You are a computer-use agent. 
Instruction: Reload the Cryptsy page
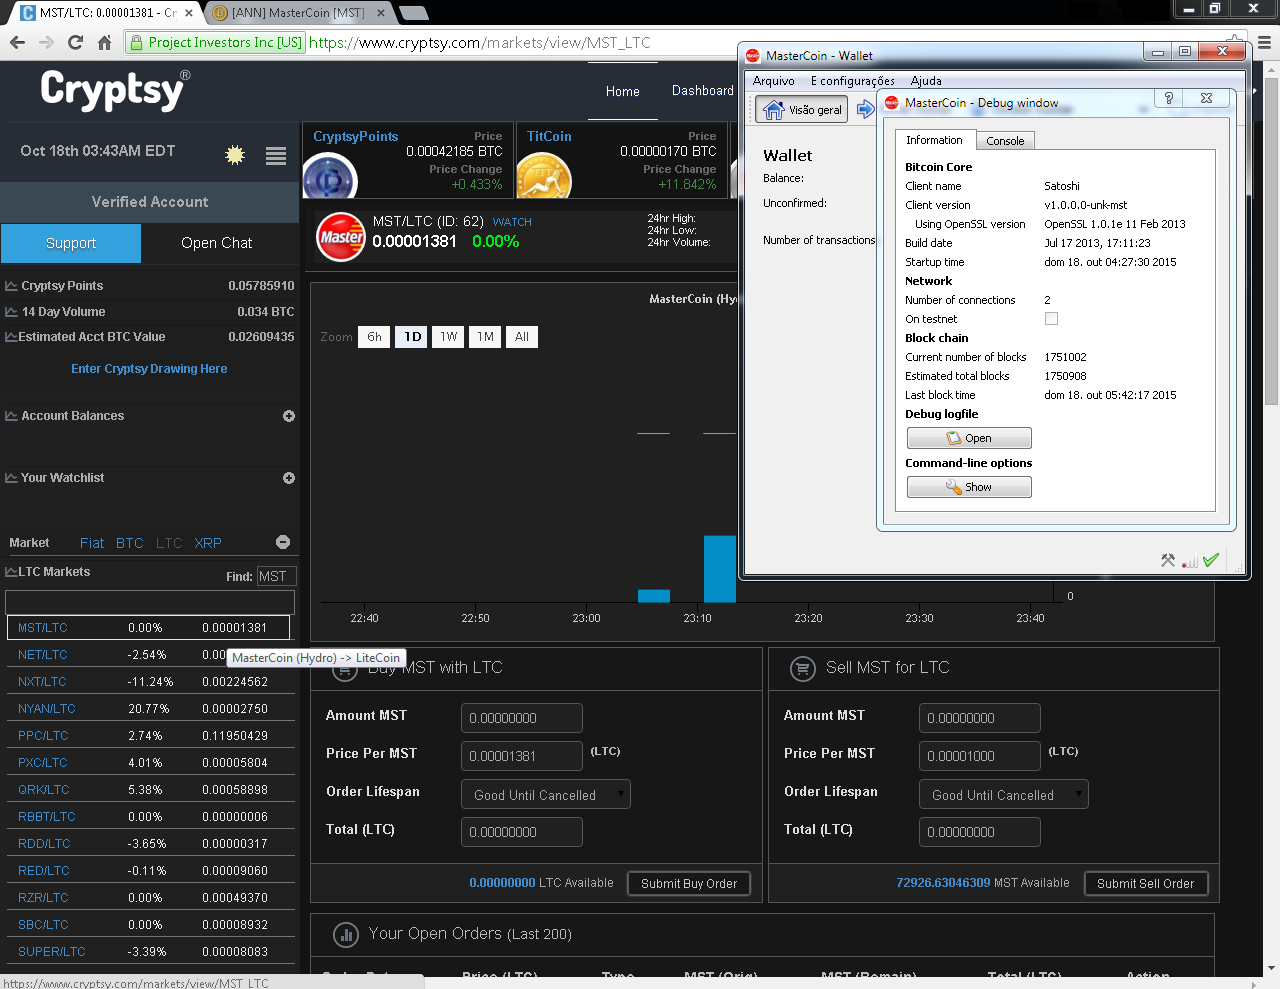pos(75,42)
